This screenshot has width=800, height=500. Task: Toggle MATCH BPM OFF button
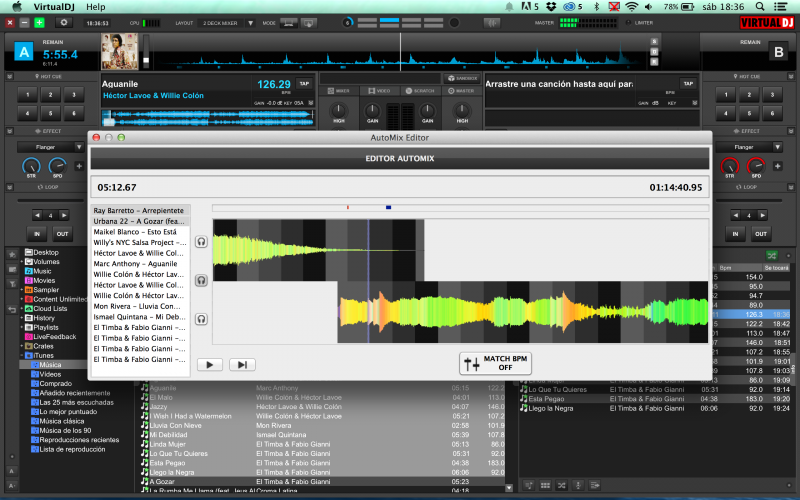495,363
